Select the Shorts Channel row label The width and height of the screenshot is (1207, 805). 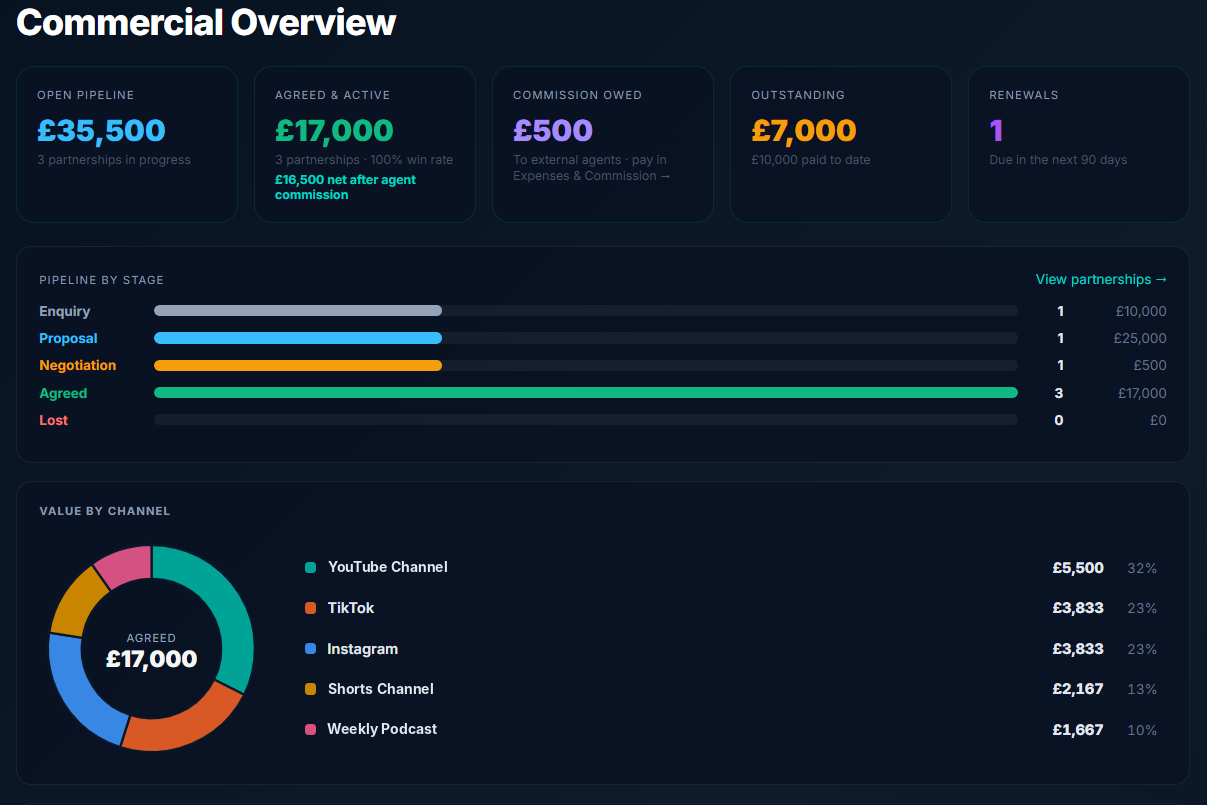pos(381,689)
